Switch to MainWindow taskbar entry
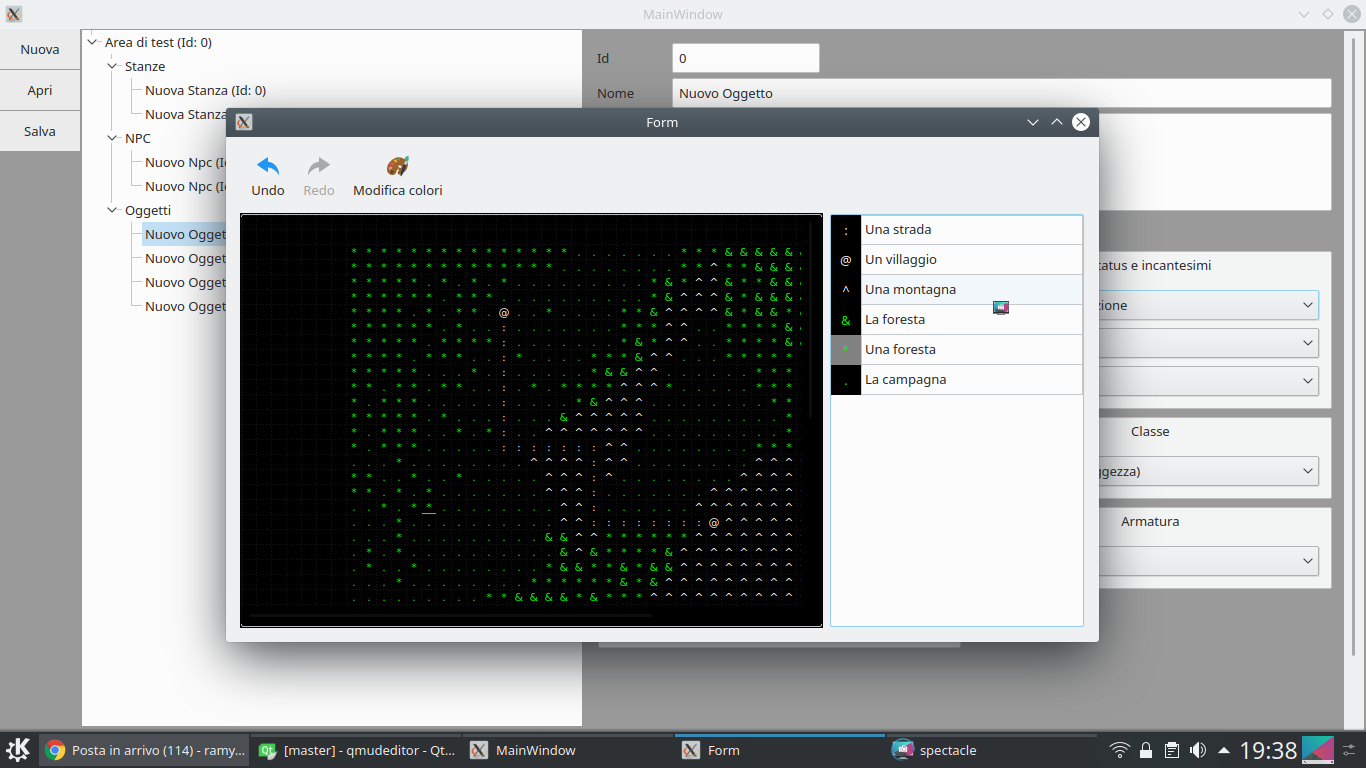 [x=568, y=750]
